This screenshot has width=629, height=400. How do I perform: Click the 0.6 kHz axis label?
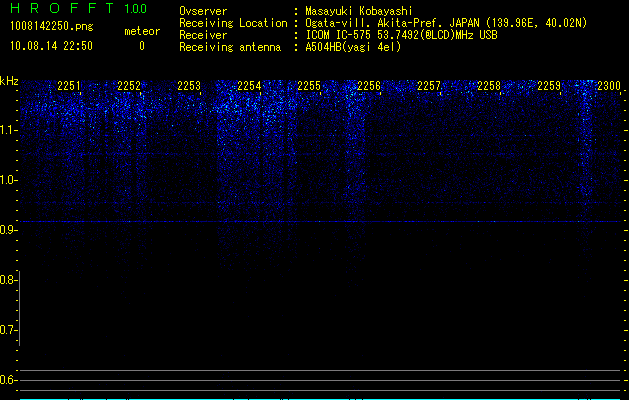[x=7, y=380]
